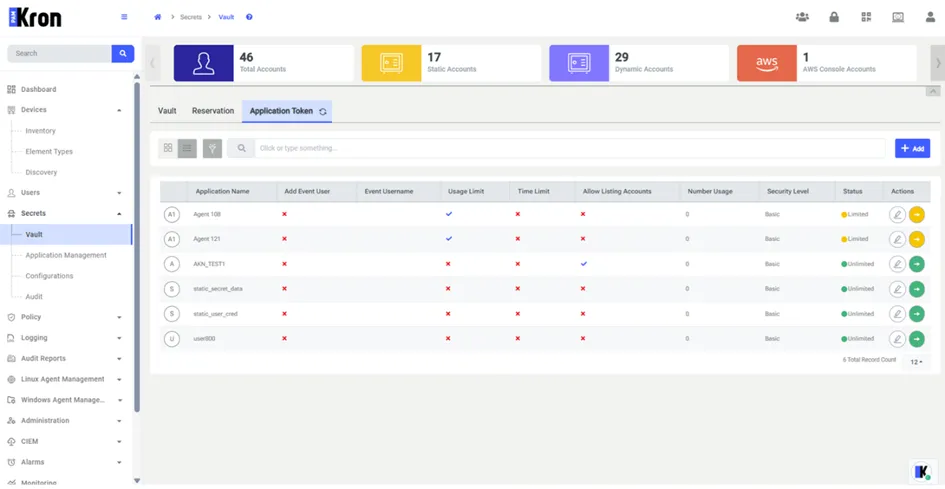Viewport: 945px width, 489px height.
Task: Click the safe/vault icon in the top bar
Action: 898,17
